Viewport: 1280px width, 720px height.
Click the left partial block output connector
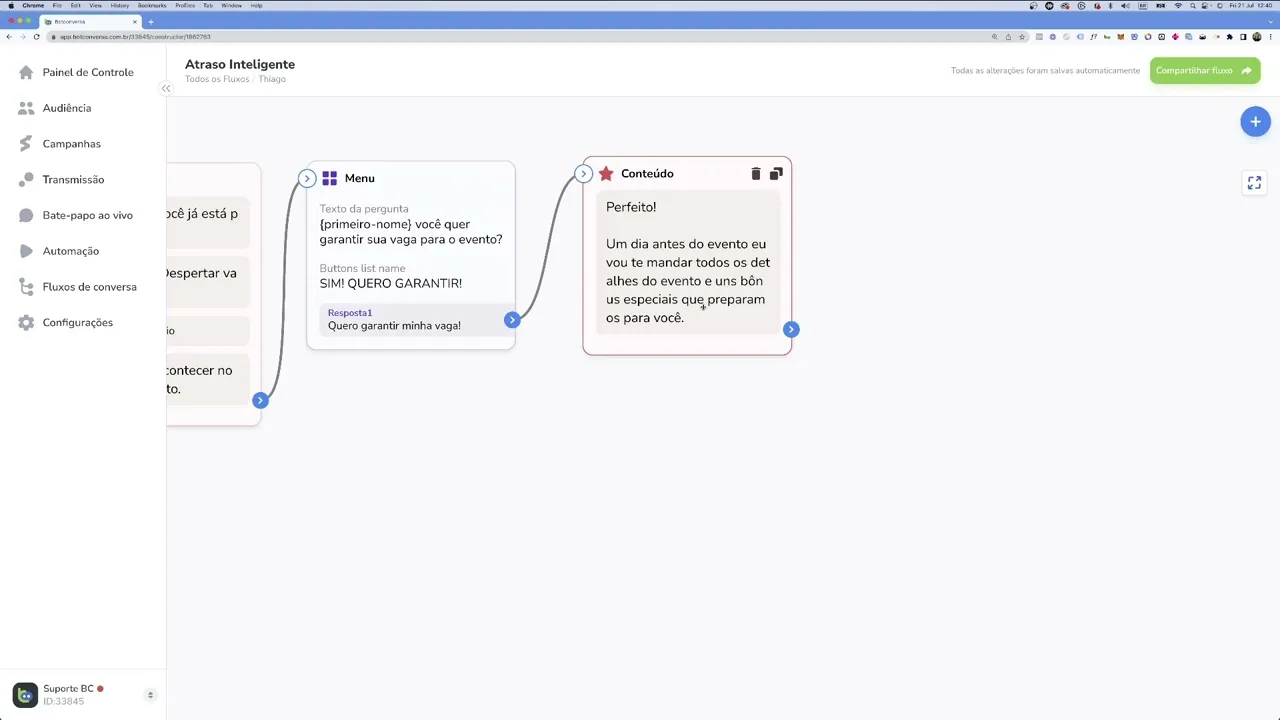[260, 400]
